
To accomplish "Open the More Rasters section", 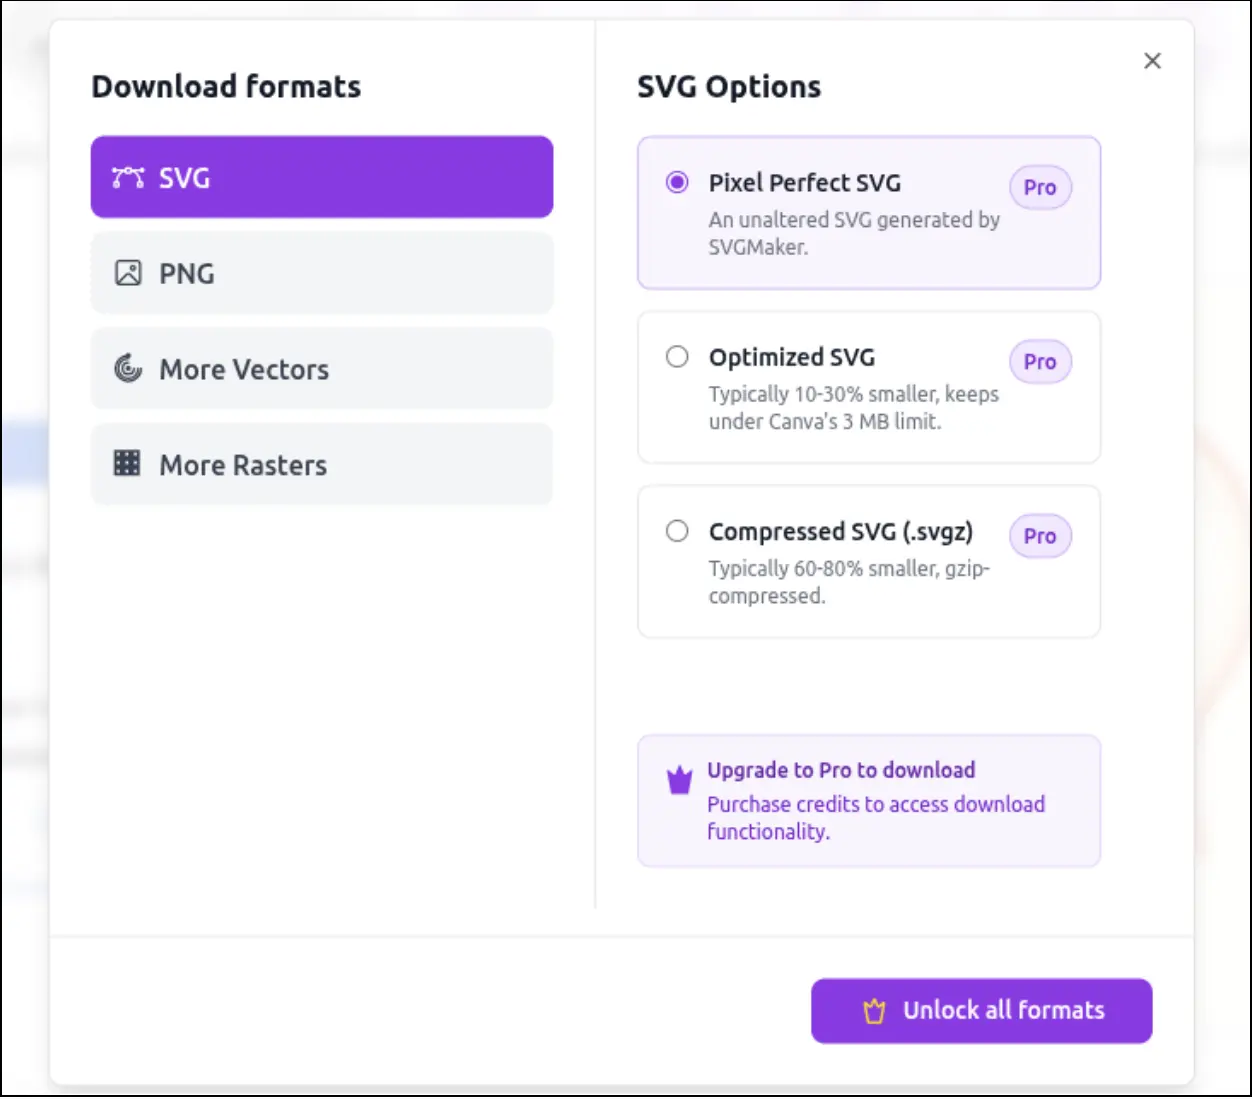I will [x=321, y=463].
